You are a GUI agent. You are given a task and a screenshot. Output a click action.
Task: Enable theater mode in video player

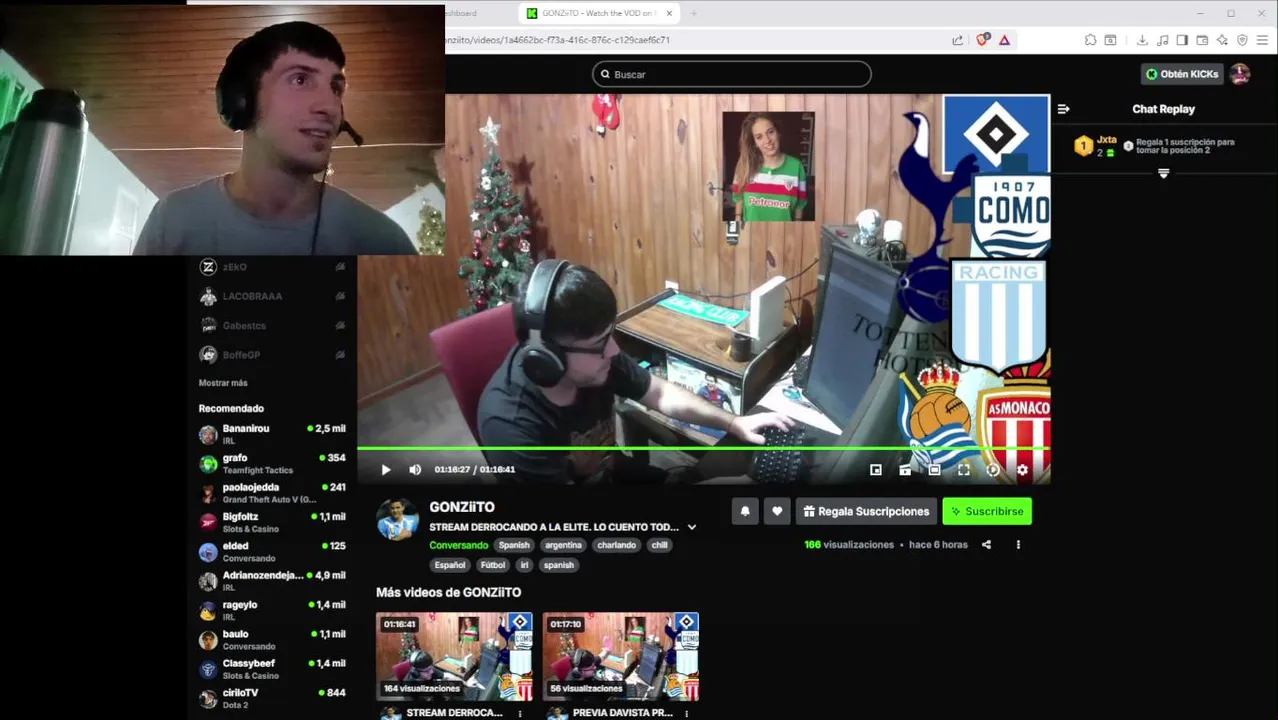pyautogui.click(x=934, y=470)
